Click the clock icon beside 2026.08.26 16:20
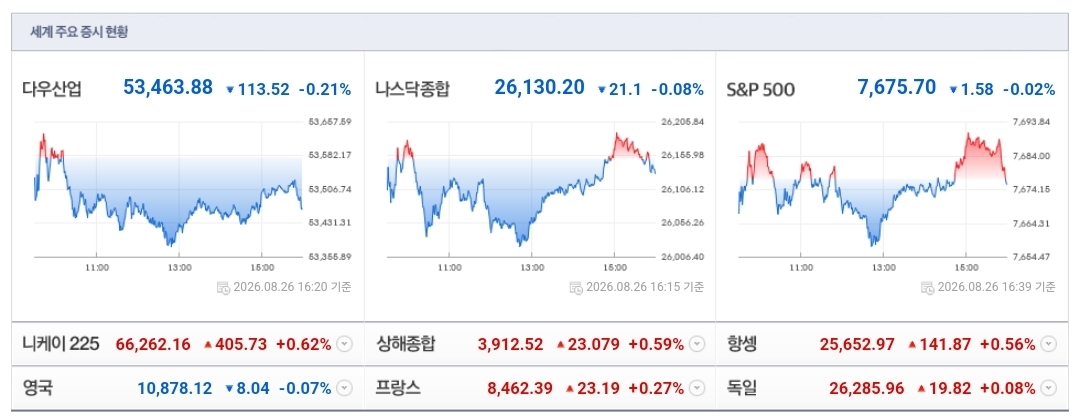The image size is (1080, 420). tap(224, 288)
